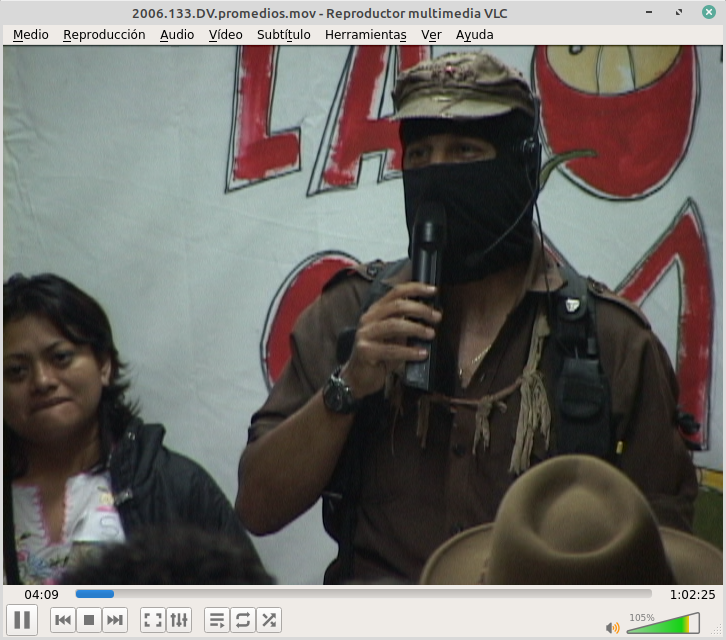Mute audio via speaker icon
Image resolution: width=726 pixels, height=640 pixels.
point(612,627)
